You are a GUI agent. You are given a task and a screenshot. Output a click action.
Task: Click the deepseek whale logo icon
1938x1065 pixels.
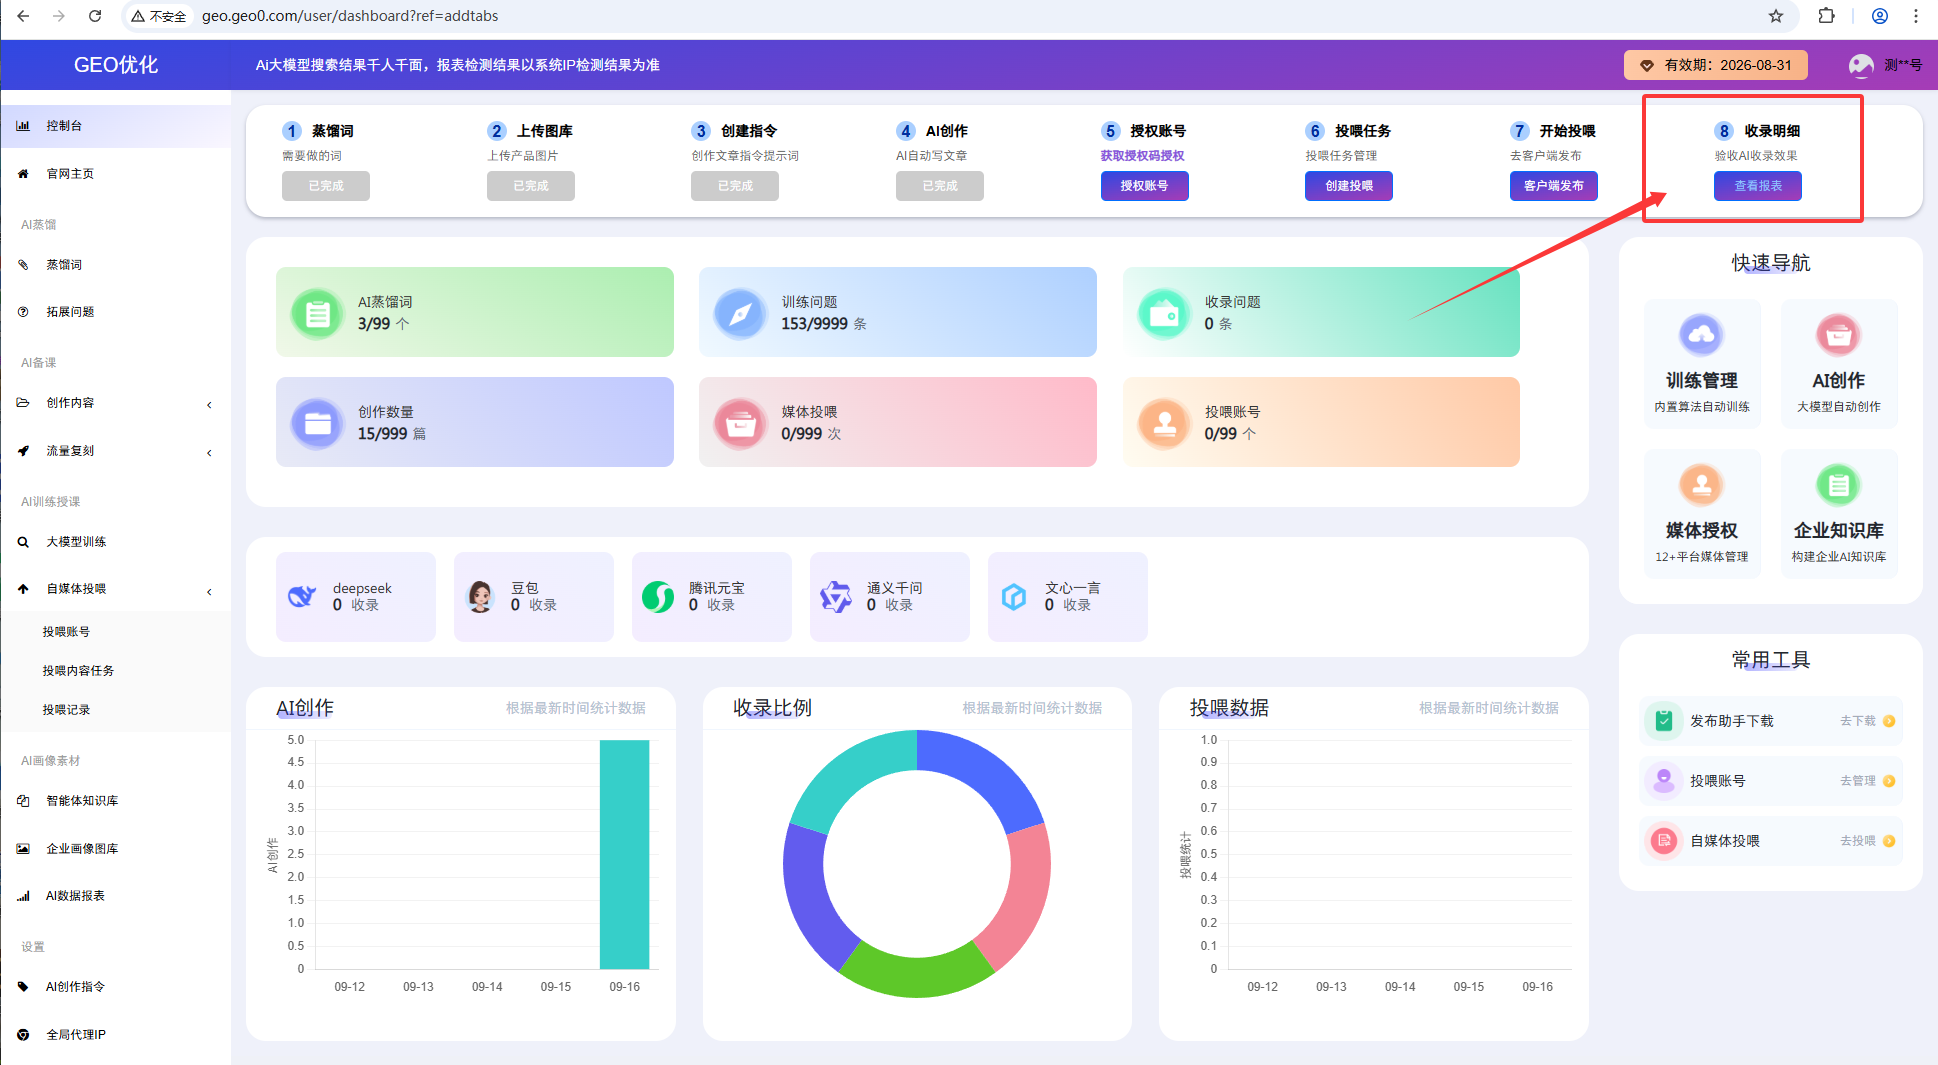(302, 597)
